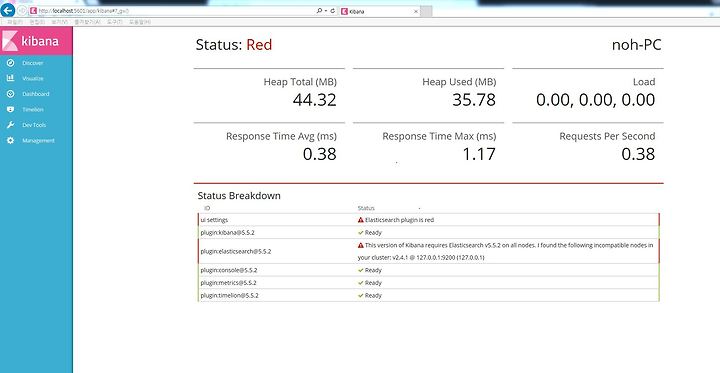720x373 pixels.
Task: Open Management gear icon
Action: (x=11, y=141)
